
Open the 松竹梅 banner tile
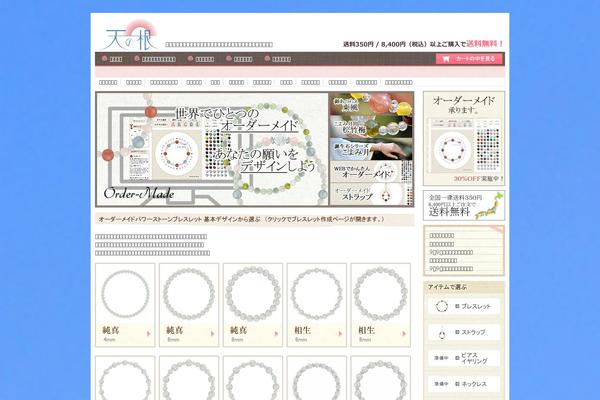[x=371, y=127]
